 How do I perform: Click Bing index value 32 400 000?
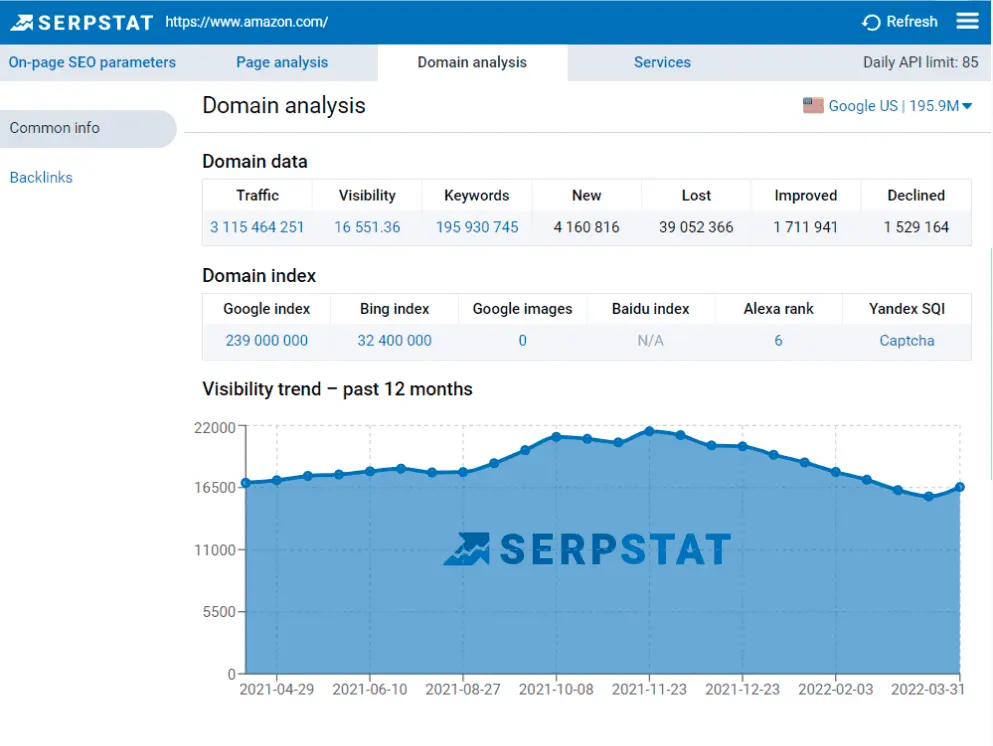pos(395,340)
